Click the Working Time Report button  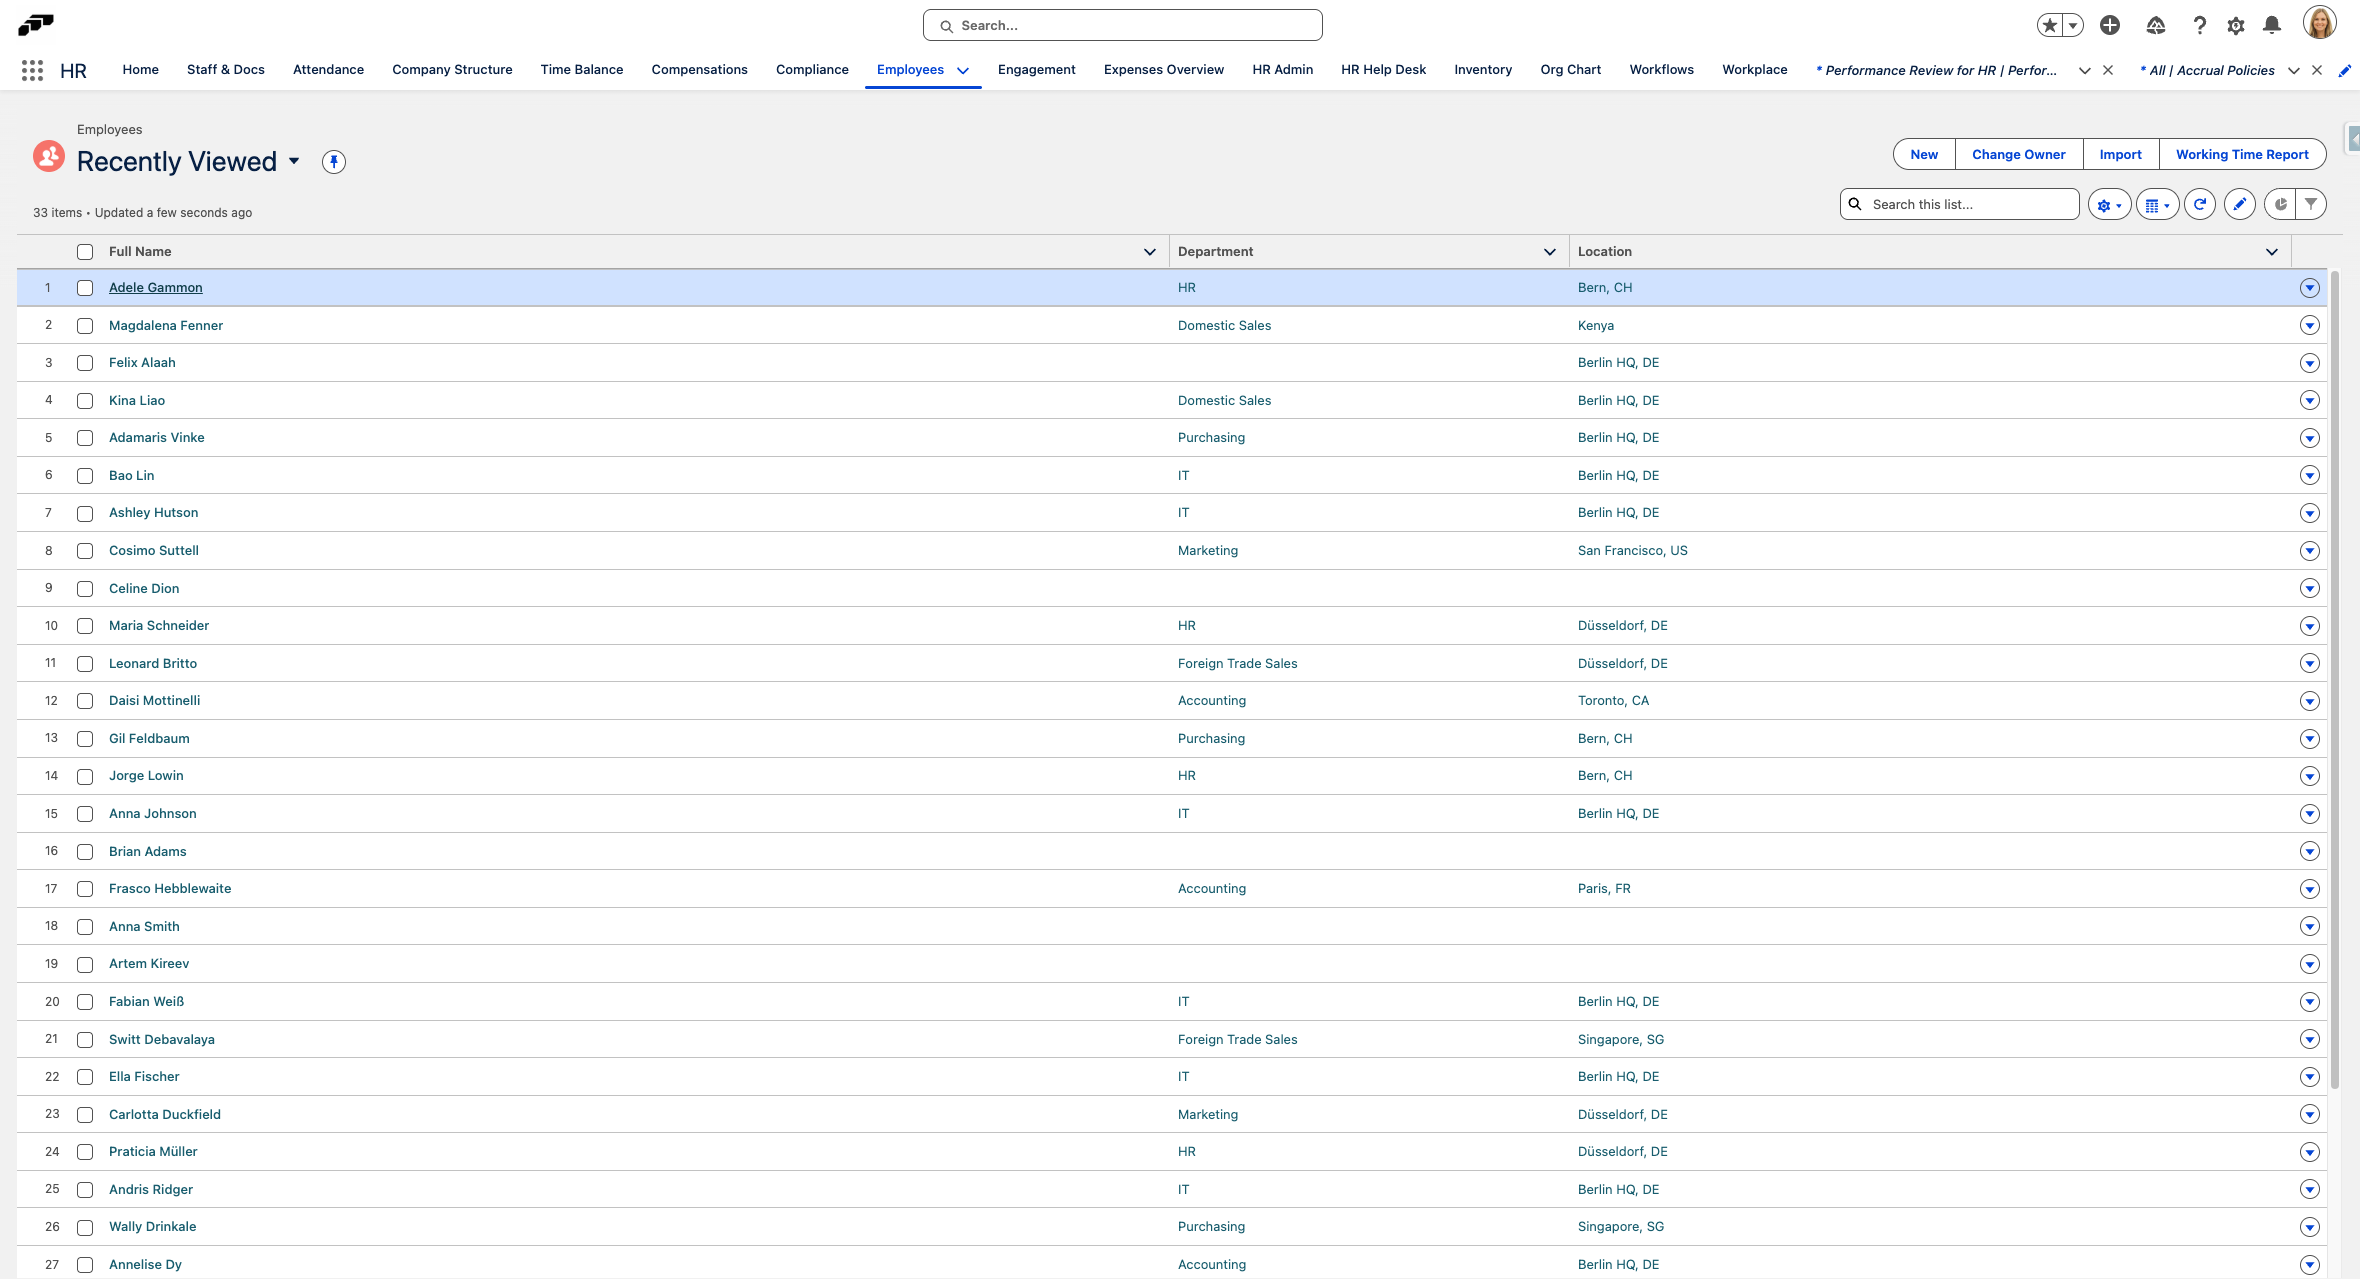pos(2242,155)
